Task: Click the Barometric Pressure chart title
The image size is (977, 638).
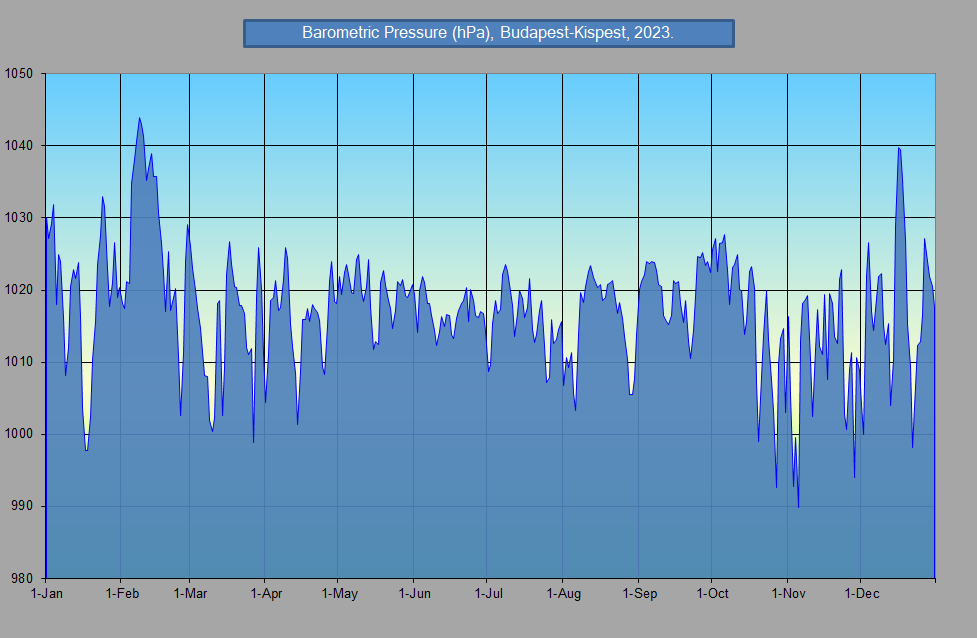Action: (488, 33)
